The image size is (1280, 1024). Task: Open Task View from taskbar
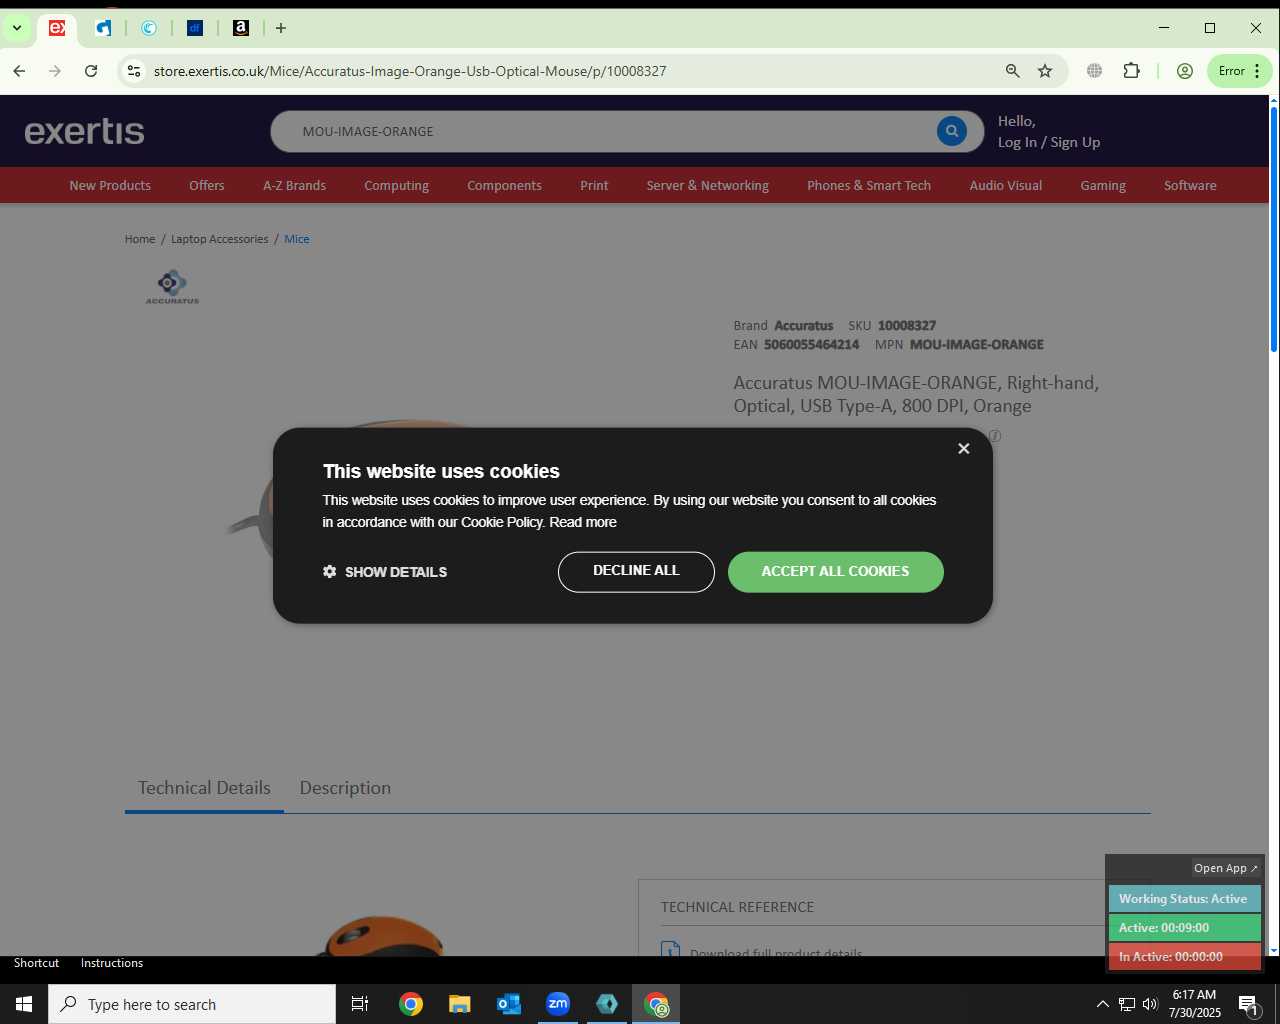pos(360,1004)
